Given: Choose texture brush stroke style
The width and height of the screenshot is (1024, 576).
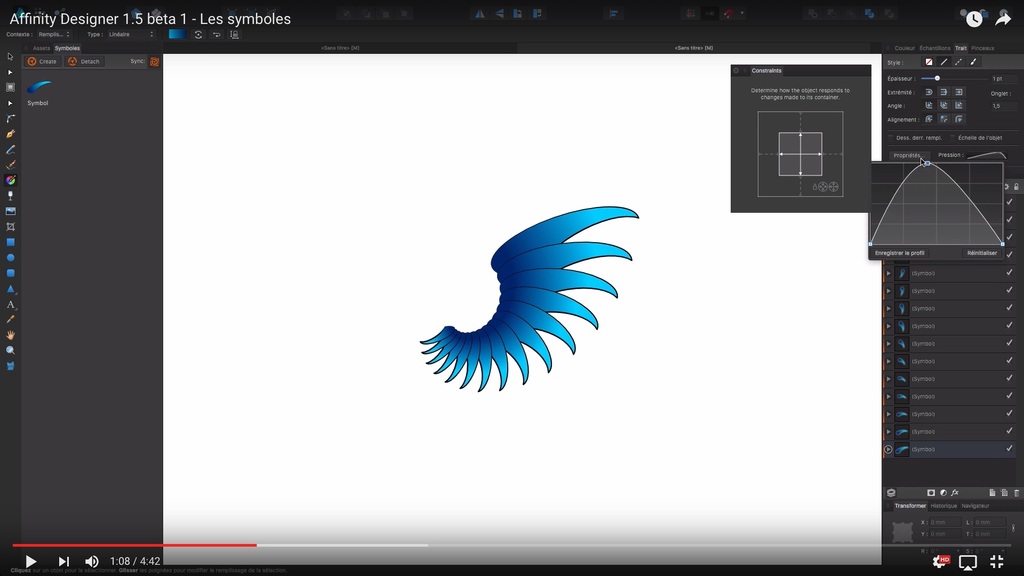Looking at the screenshot, I should (974, 62).
